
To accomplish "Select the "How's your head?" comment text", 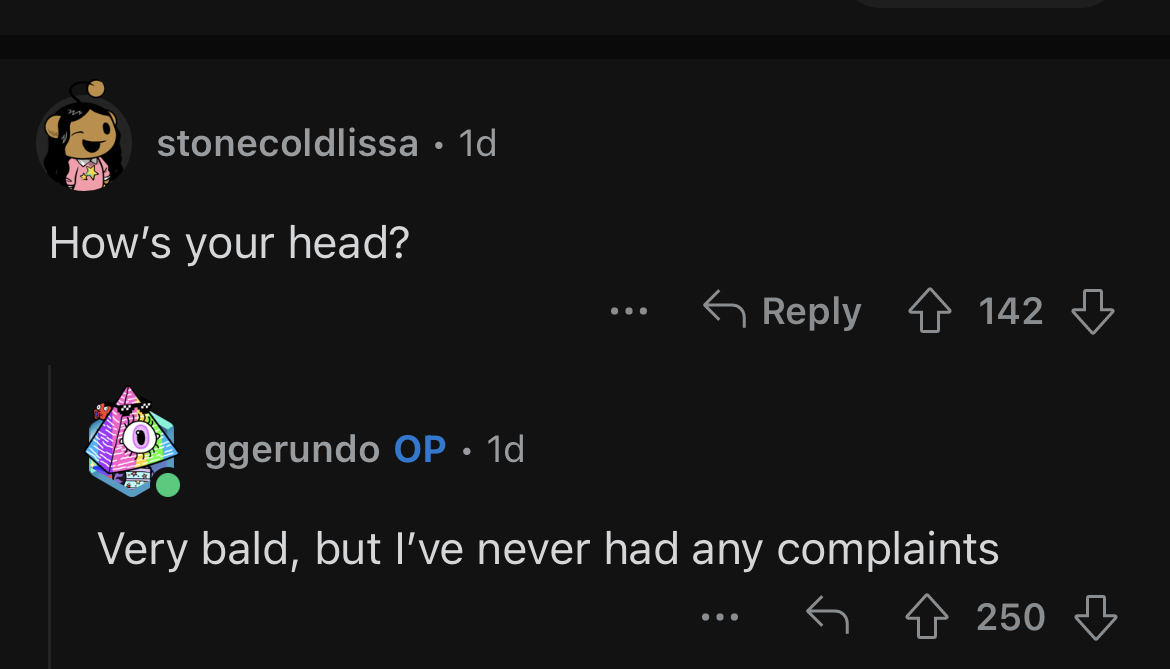I will [229, 243].
